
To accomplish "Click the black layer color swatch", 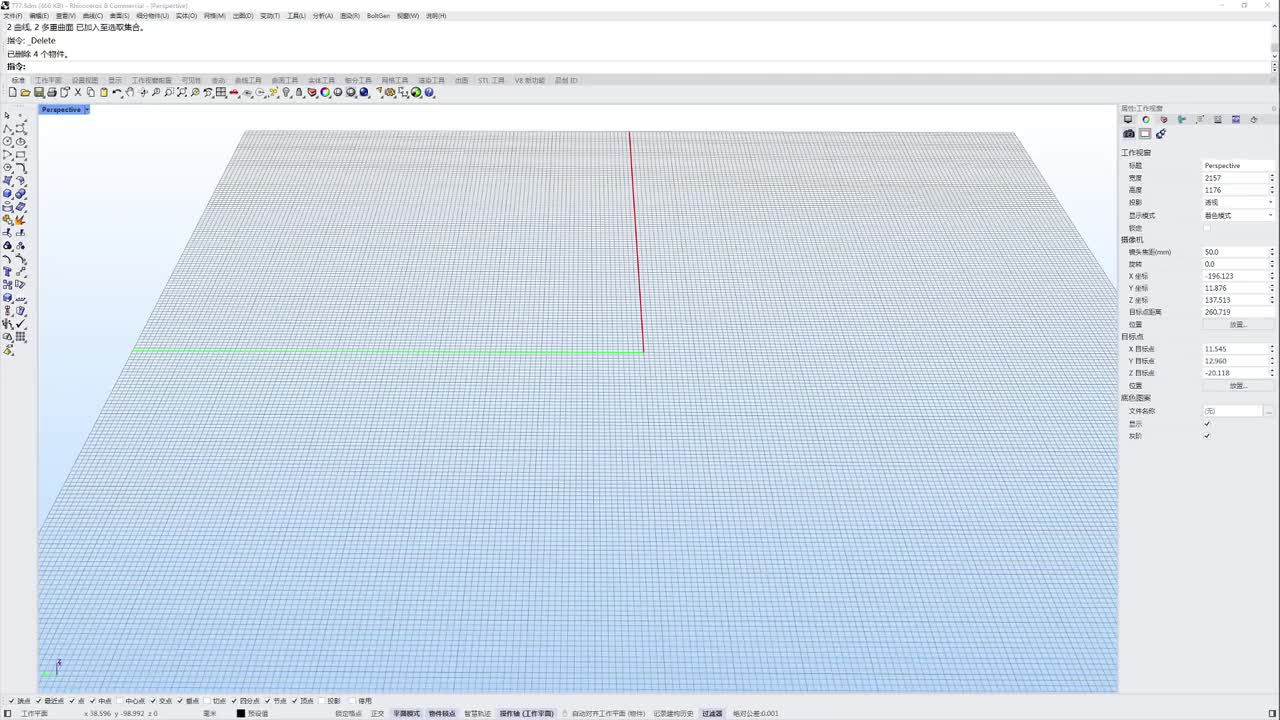I will [x=241, y=714].
